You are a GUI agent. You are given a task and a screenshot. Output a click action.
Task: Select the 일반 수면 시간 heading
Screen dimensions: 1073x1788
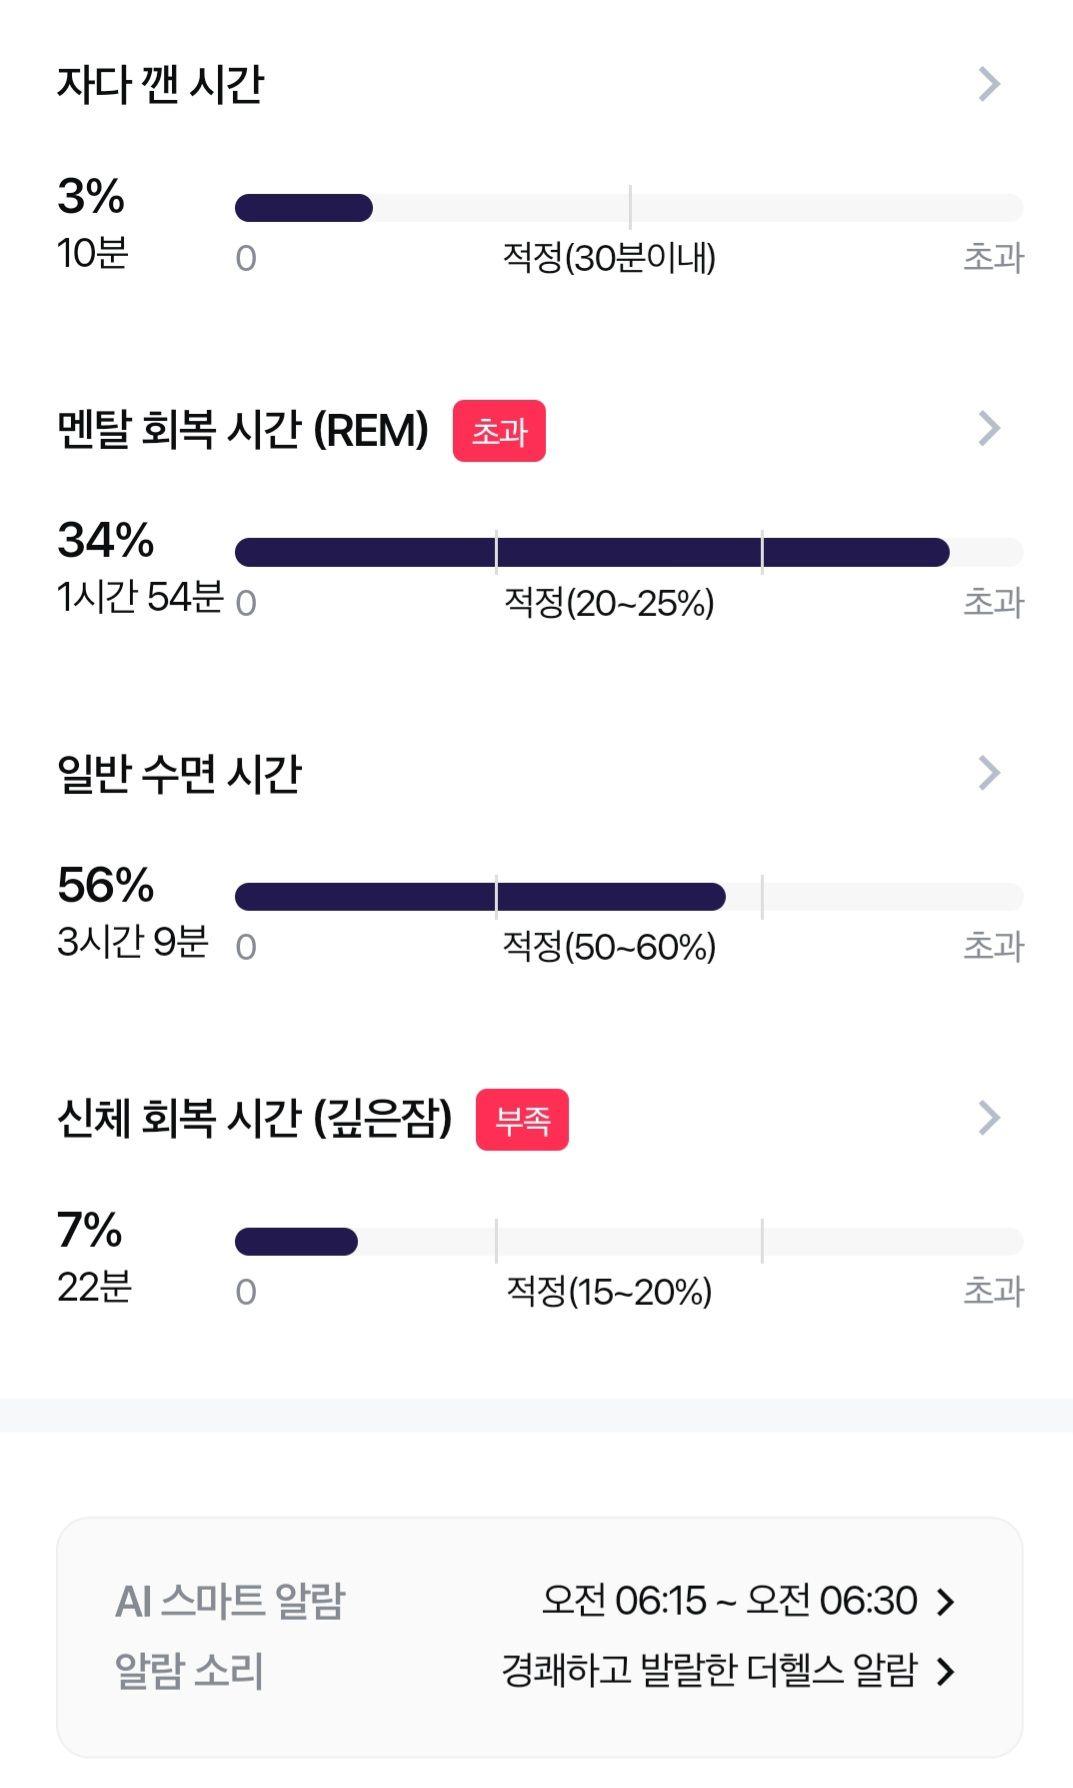(179, 773)
